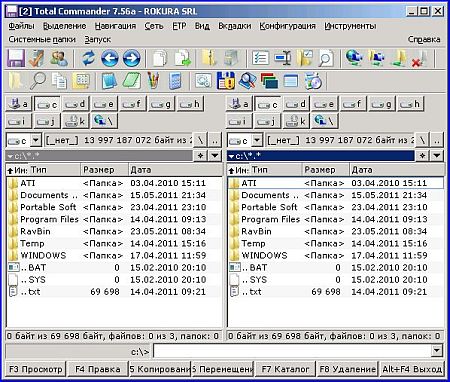The width and height of the screenshot is (450, 382).
Task: Go to root with left panel backslash button
Action: (x=201, y=140)
